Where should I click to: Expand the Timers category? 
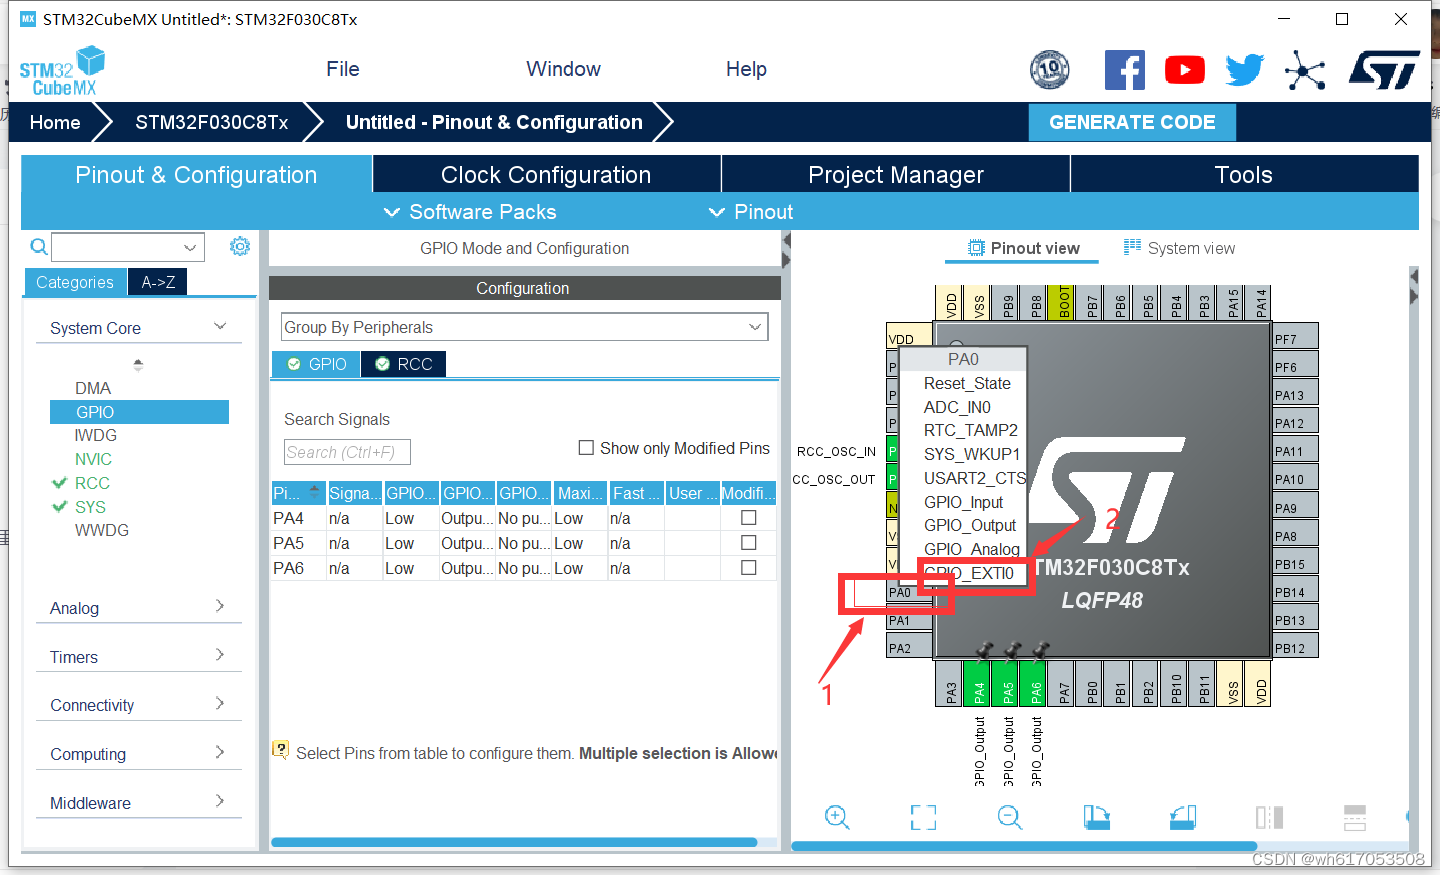pyautogui.click(x=138, y=656)
